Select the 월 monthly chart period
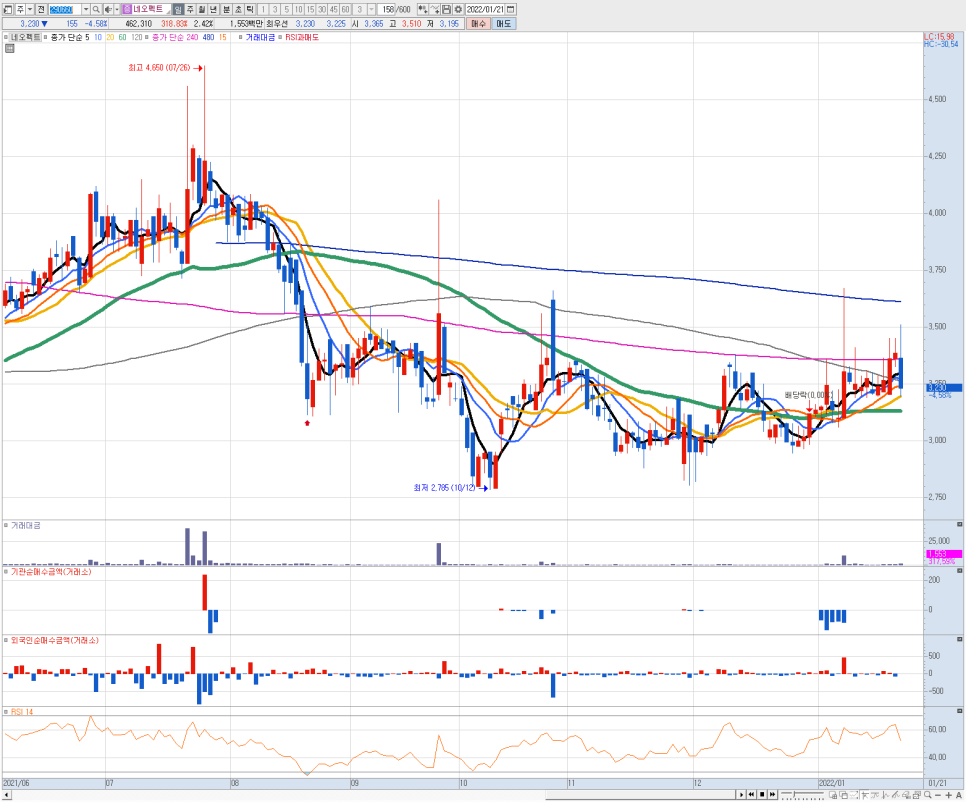This screenshot has width=966, height=802. (201, 9)
